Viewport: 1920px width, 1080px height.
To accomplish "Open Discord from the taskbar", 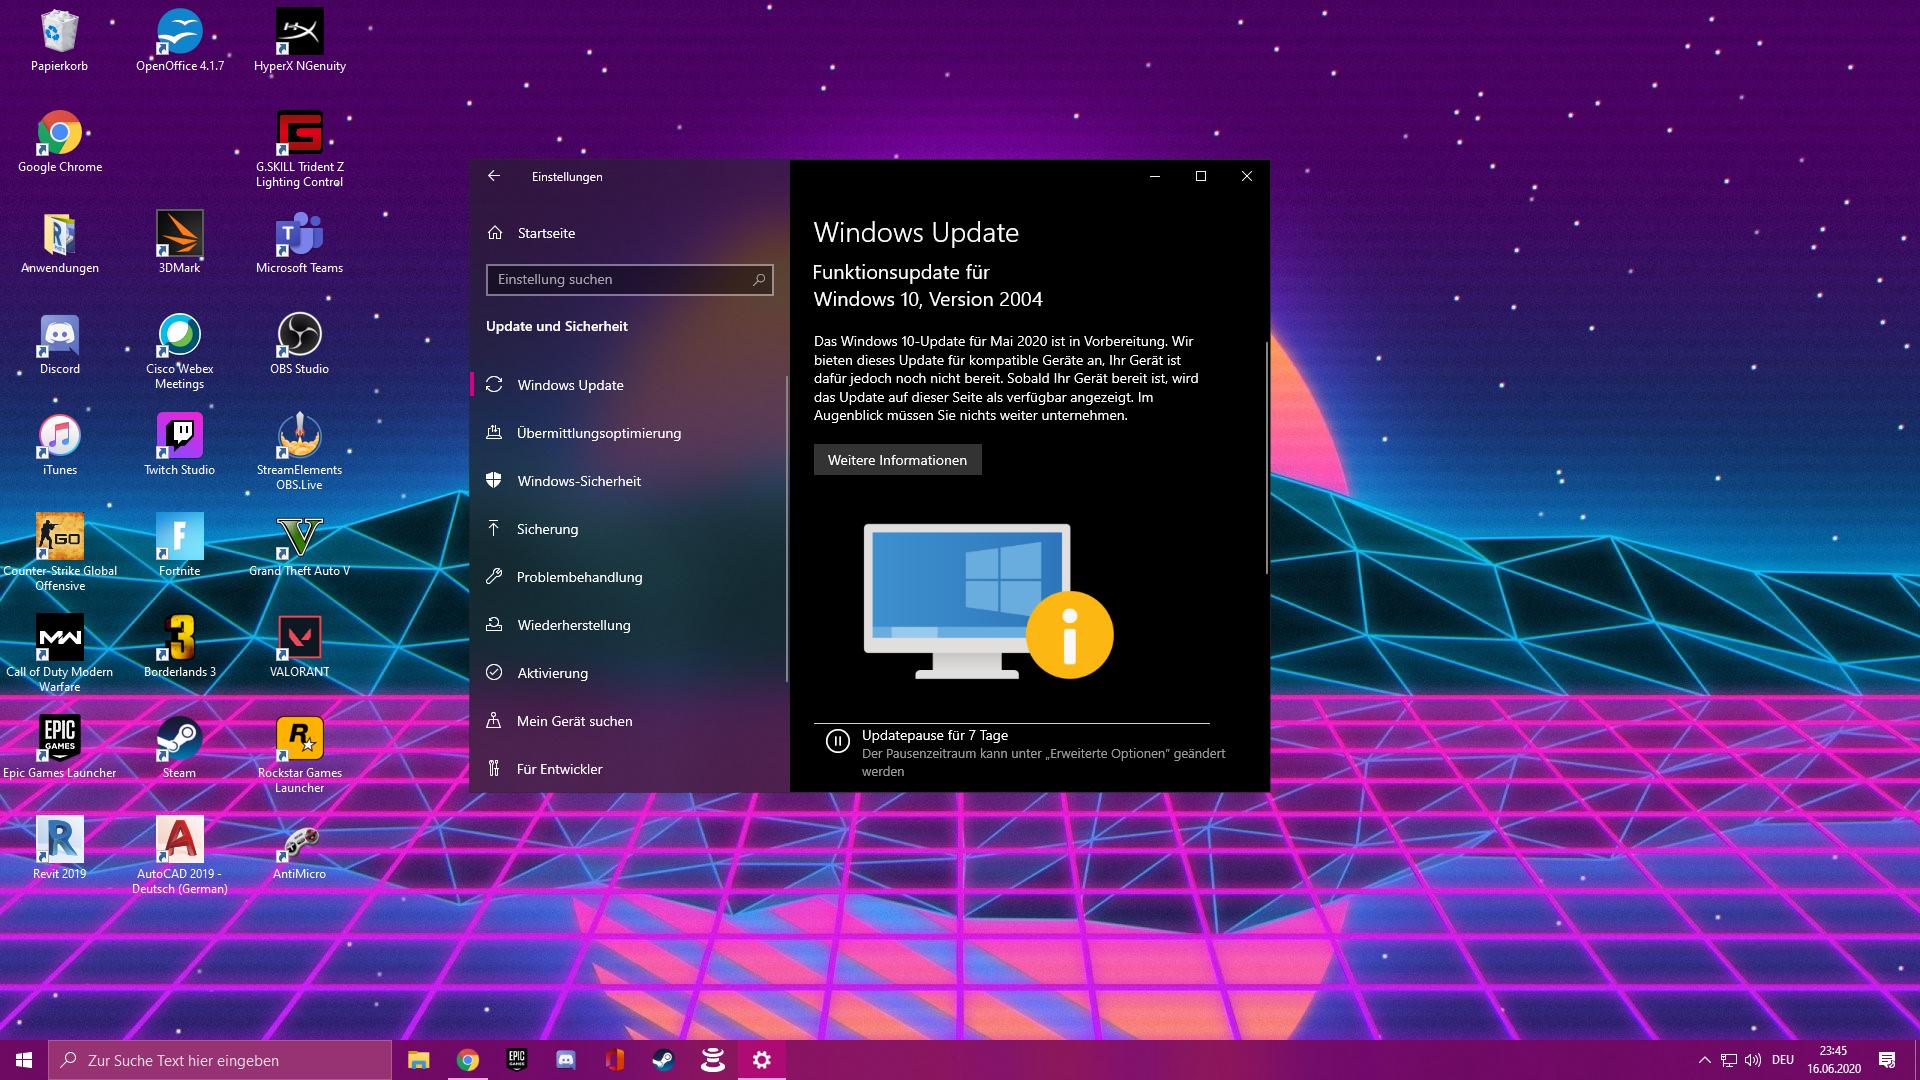I will click(566, 1060).
